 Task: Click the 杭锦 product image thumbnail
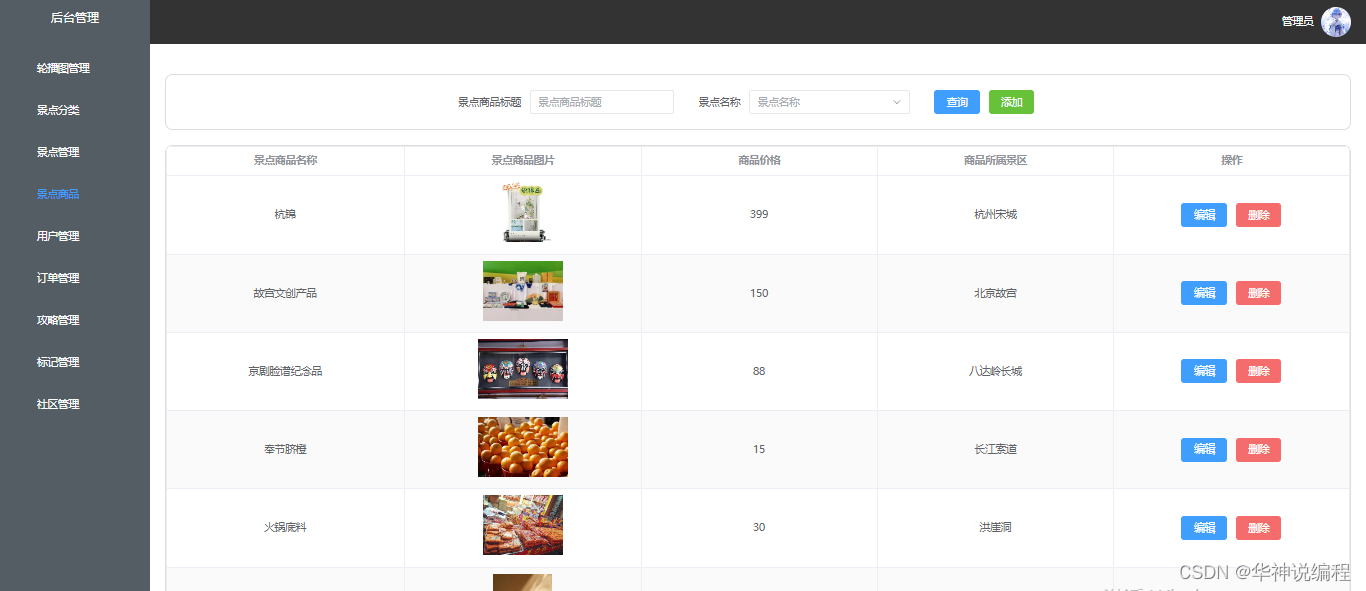coord(524,213)
